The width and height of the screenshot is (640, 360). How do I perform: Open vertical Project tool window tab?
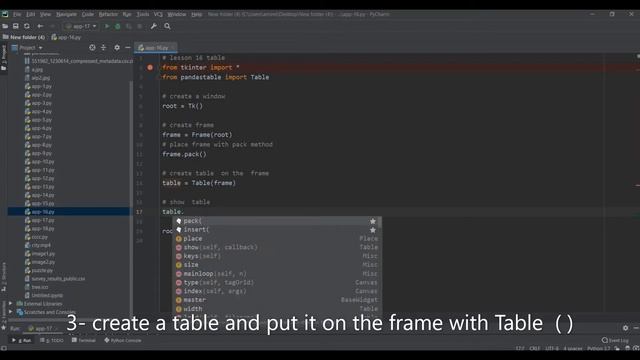(x=4, y=58)
